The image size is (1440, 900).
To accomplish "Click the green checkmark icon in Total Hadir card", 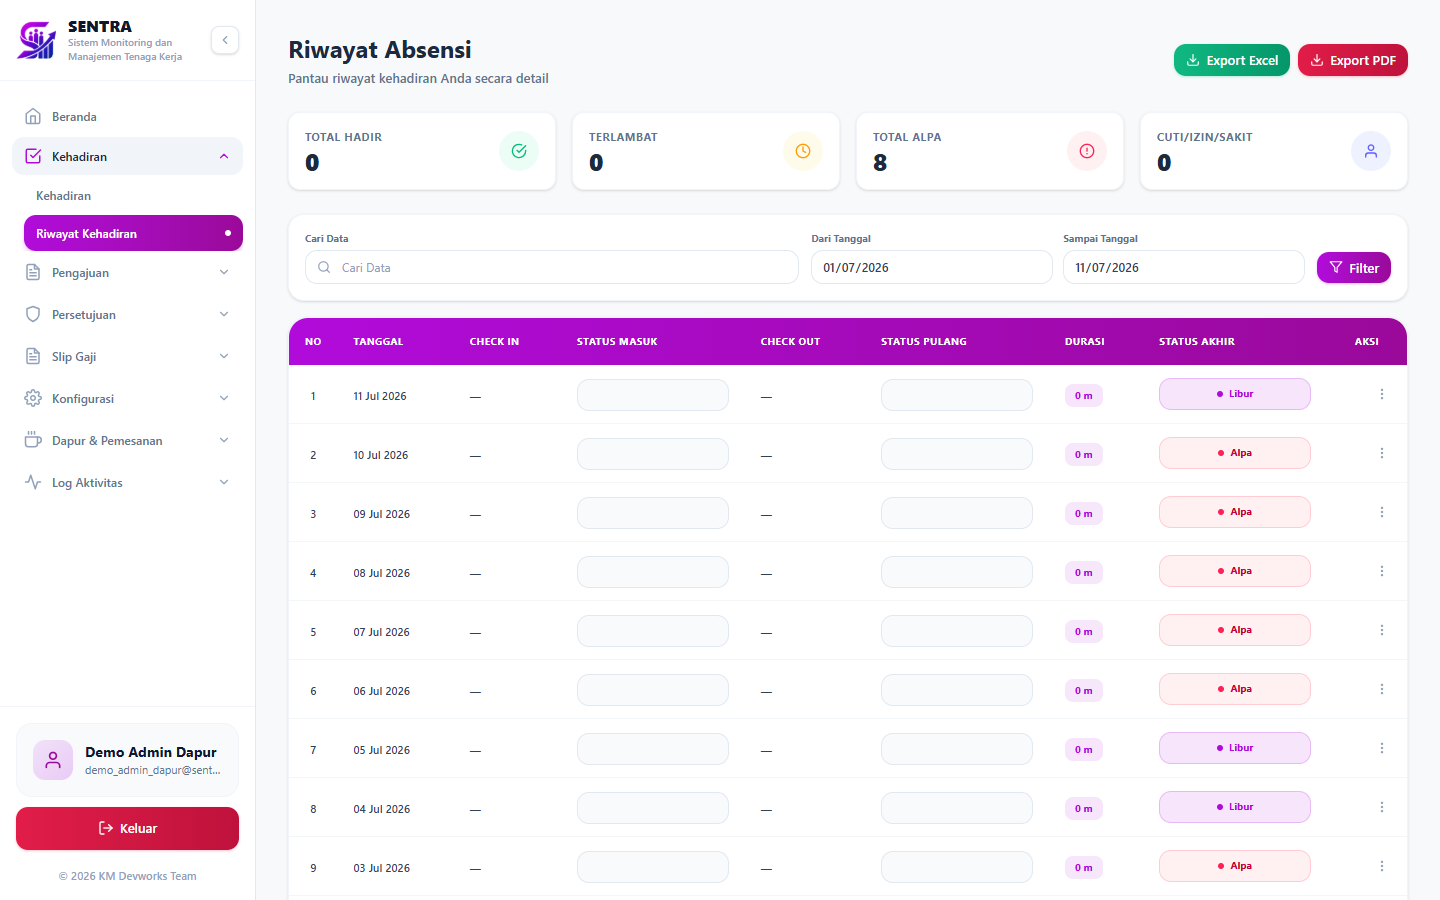I will (519, 151).
